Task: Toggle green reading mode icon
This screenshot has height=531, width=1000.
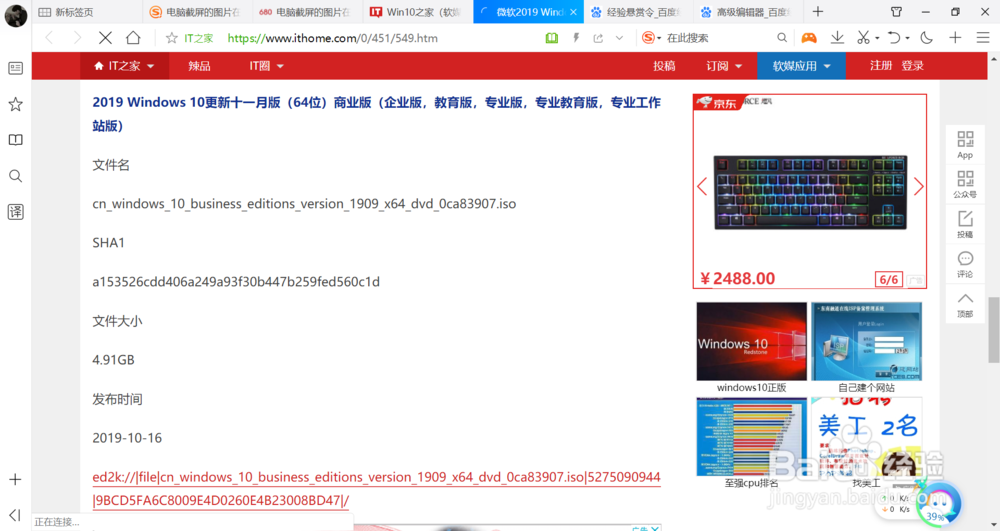Action: click(x=552, y=38)
